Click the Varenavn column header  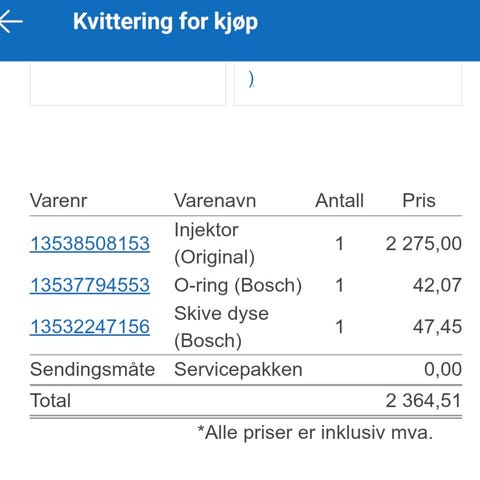click(x=215, y=201)
